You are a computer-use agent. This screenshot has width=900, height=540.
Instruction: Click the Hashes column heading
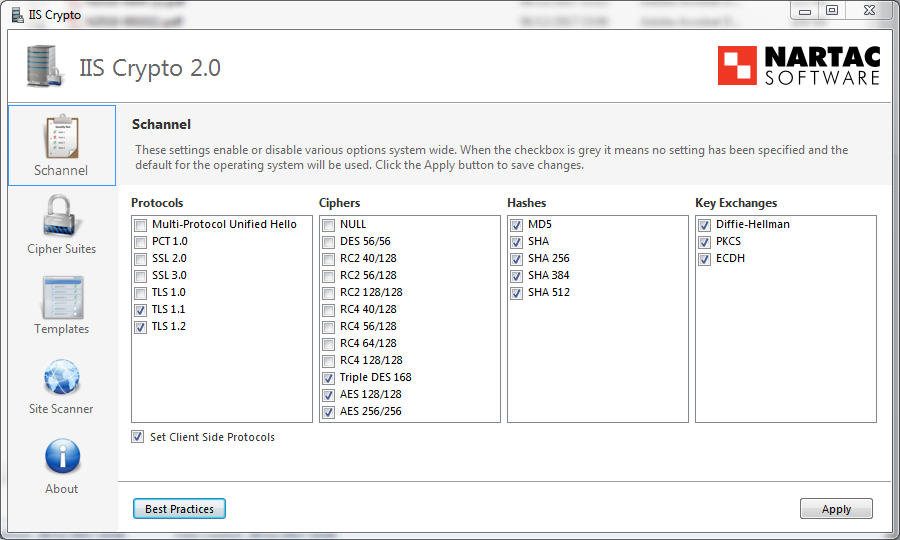coord(526,203)
